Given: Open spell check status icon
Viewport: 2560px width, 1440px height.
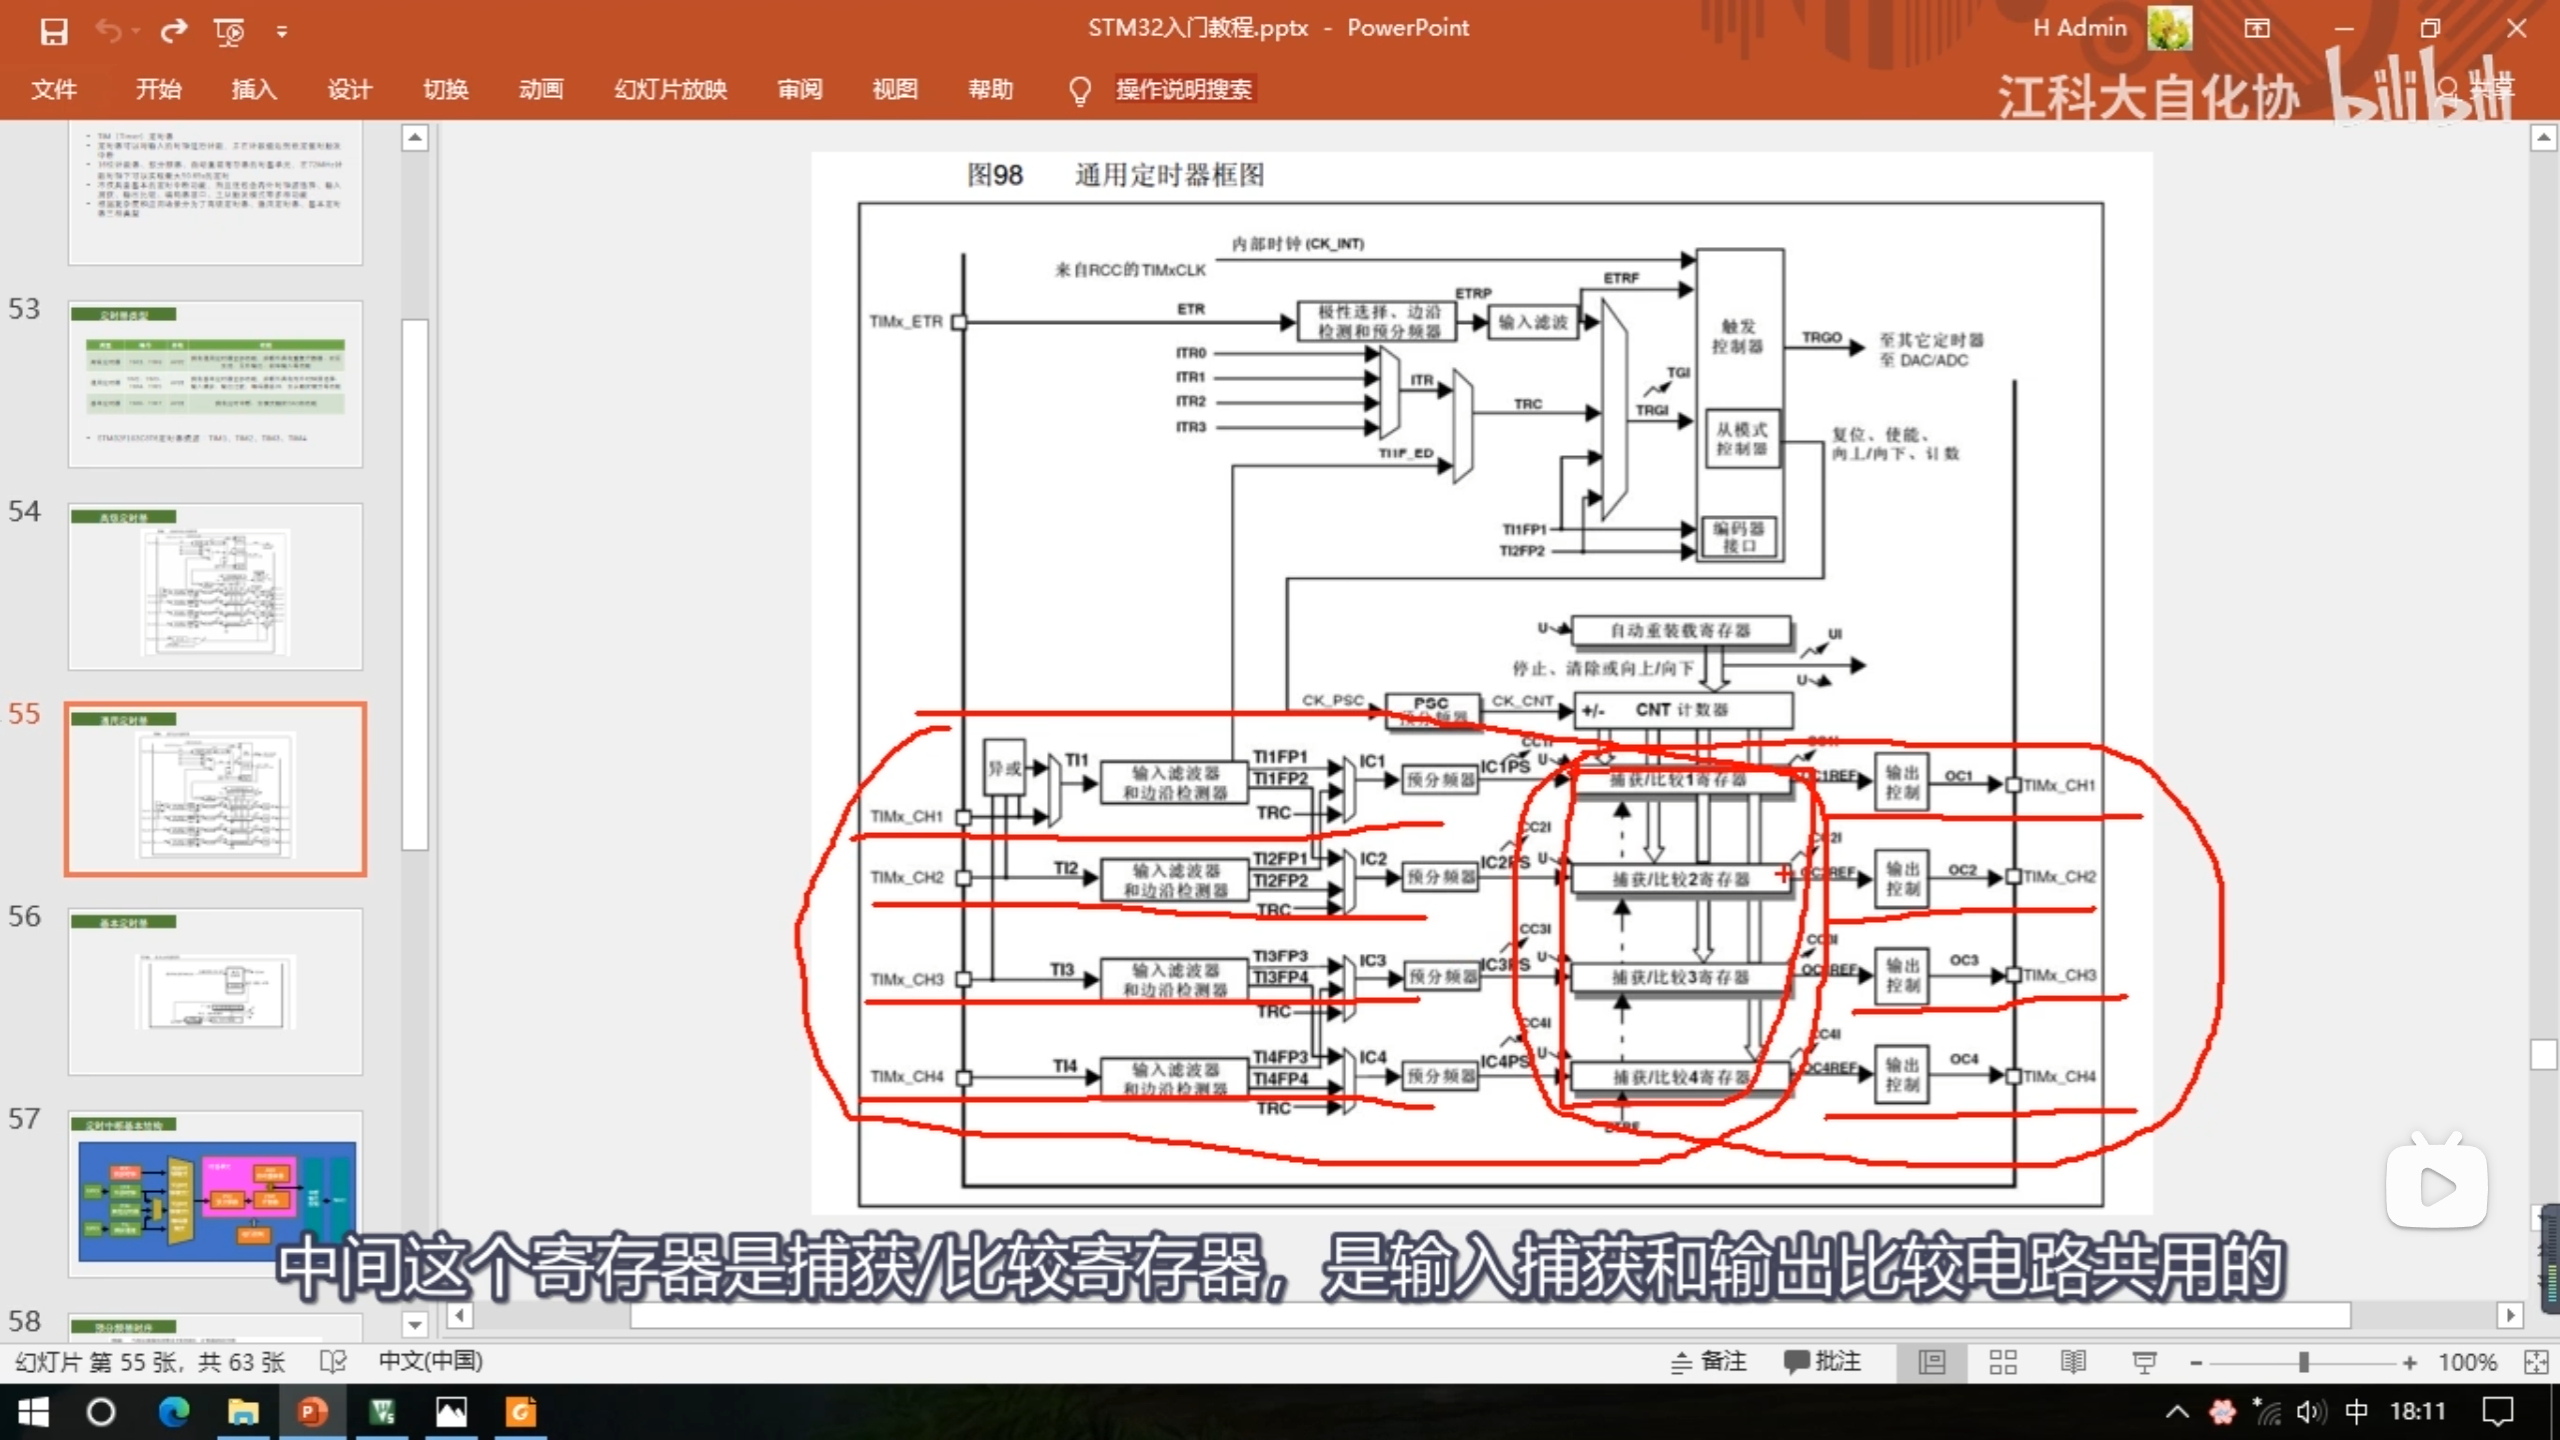Looking at the screenshot, I should tap(332, 1362).
